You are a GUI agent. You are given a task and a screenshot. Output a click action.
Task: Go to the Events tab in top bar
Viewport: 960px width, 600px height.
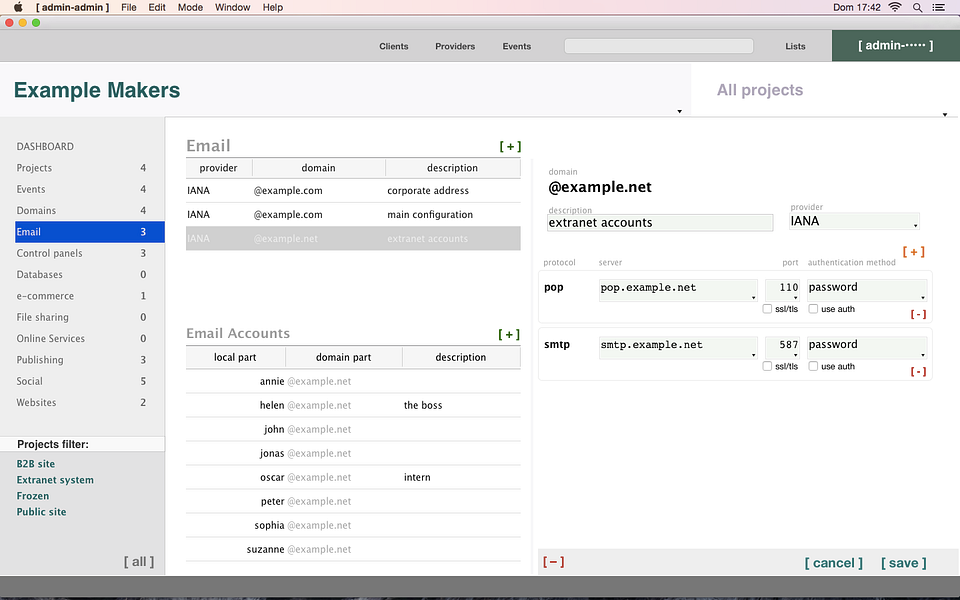517,47
